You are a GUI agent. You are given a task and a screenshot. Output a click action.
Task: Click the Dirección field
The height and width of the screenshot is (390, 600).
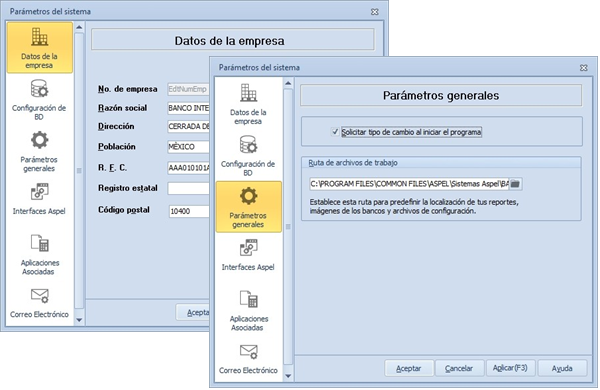[188, 126]
